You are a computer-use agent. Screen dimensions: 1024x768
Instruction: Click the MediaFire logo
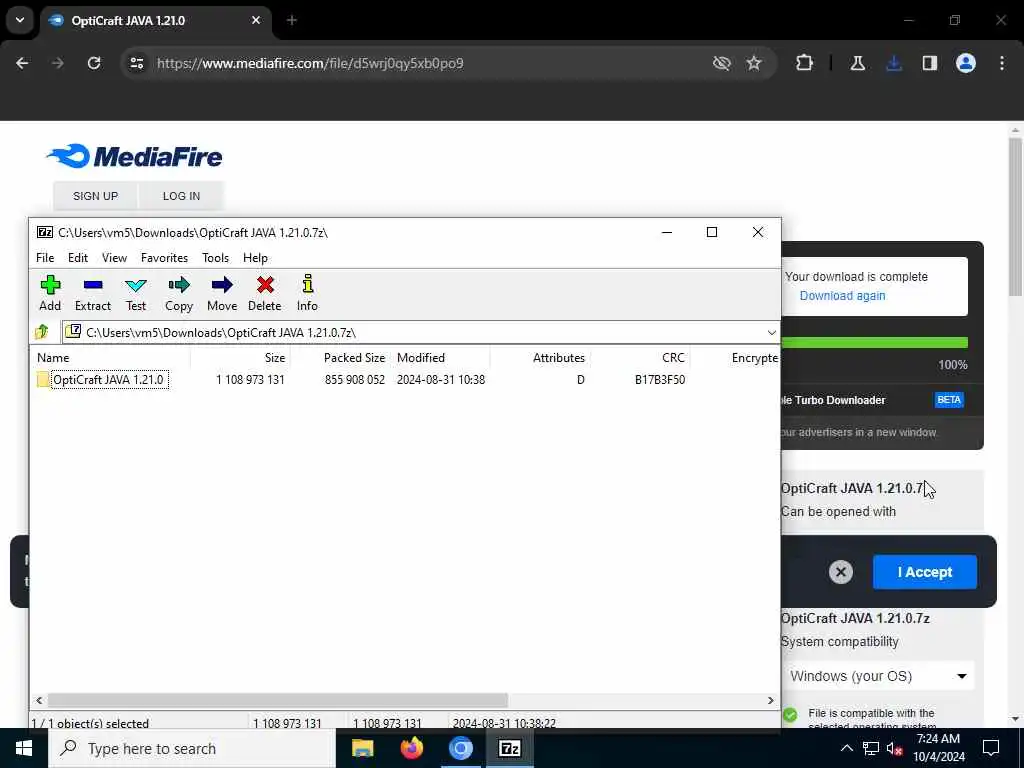pyautogui.click(x=134, y=157)
